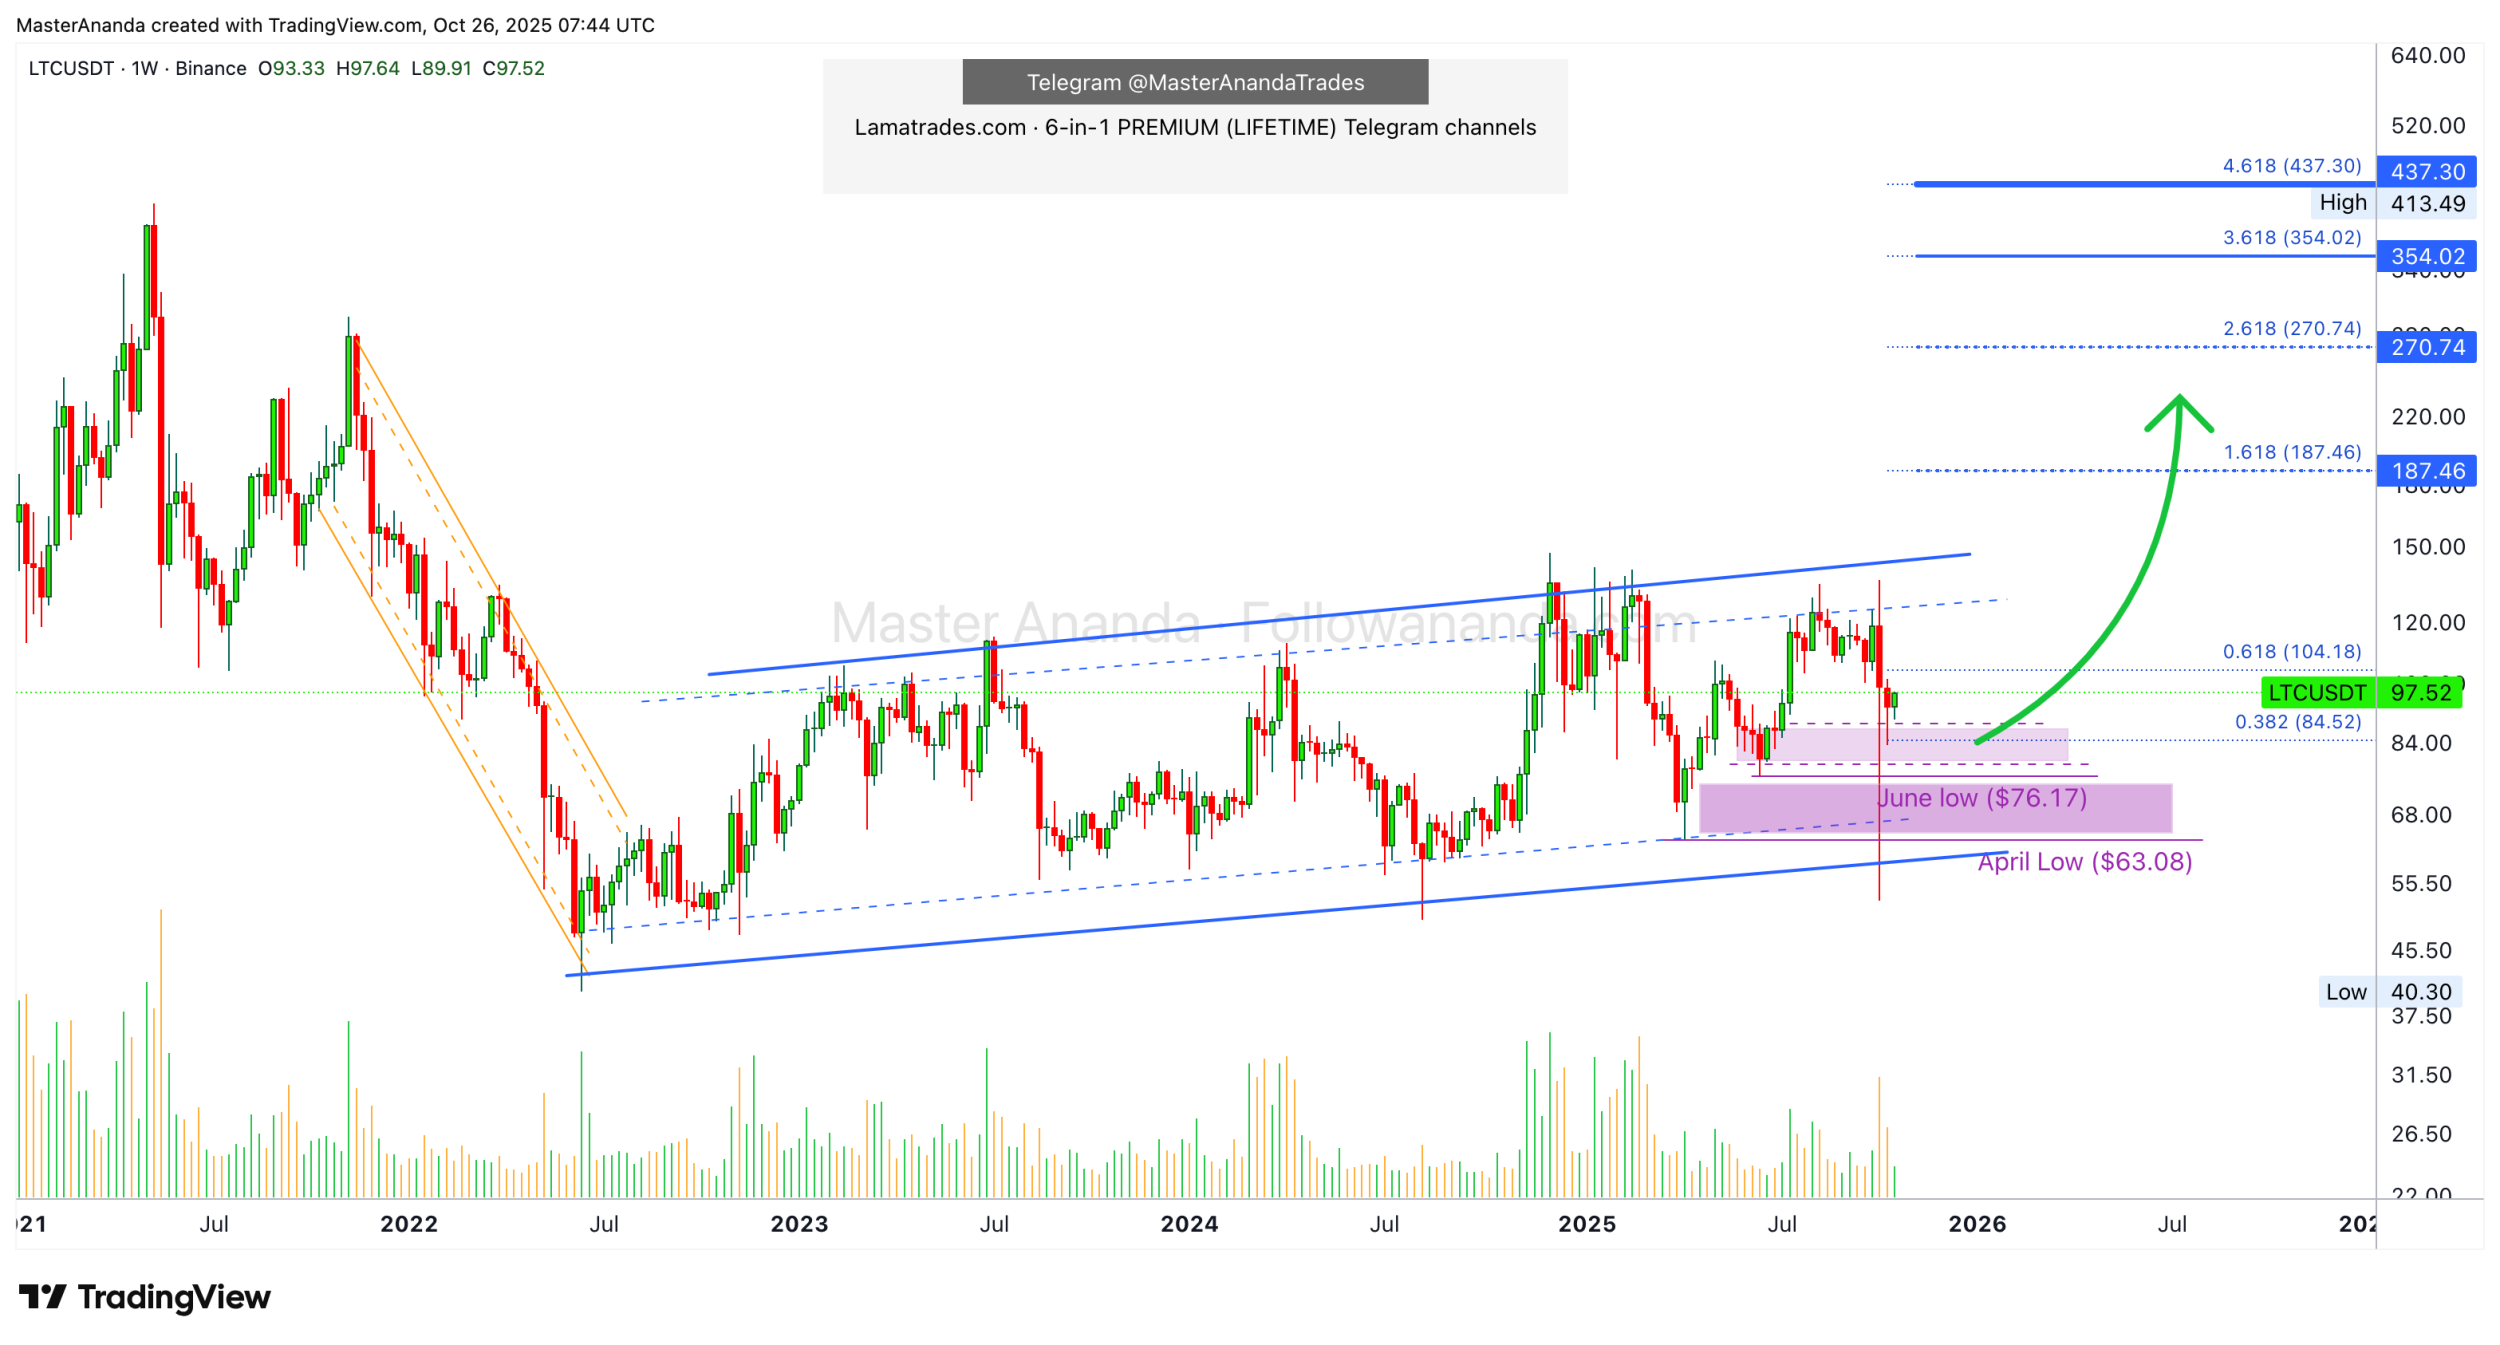Screen dimensions: 2500x1345
Task: Click the 354.02 blue price label
Action: tap(2426, 256)
